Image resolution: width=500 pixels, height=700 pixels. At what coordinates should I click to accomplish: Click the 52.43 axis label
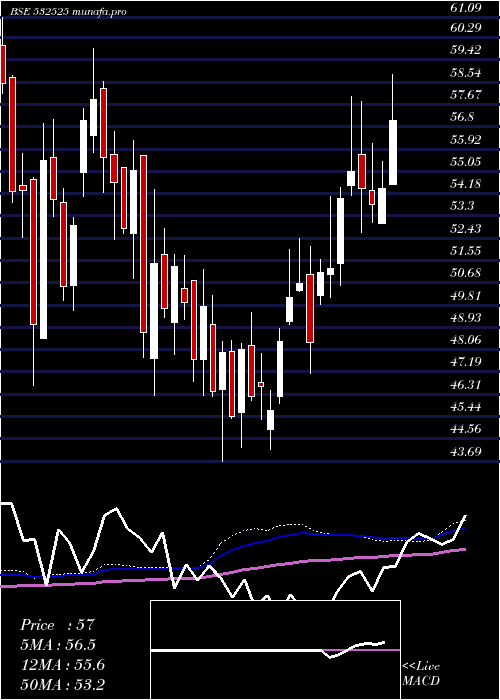466,229
